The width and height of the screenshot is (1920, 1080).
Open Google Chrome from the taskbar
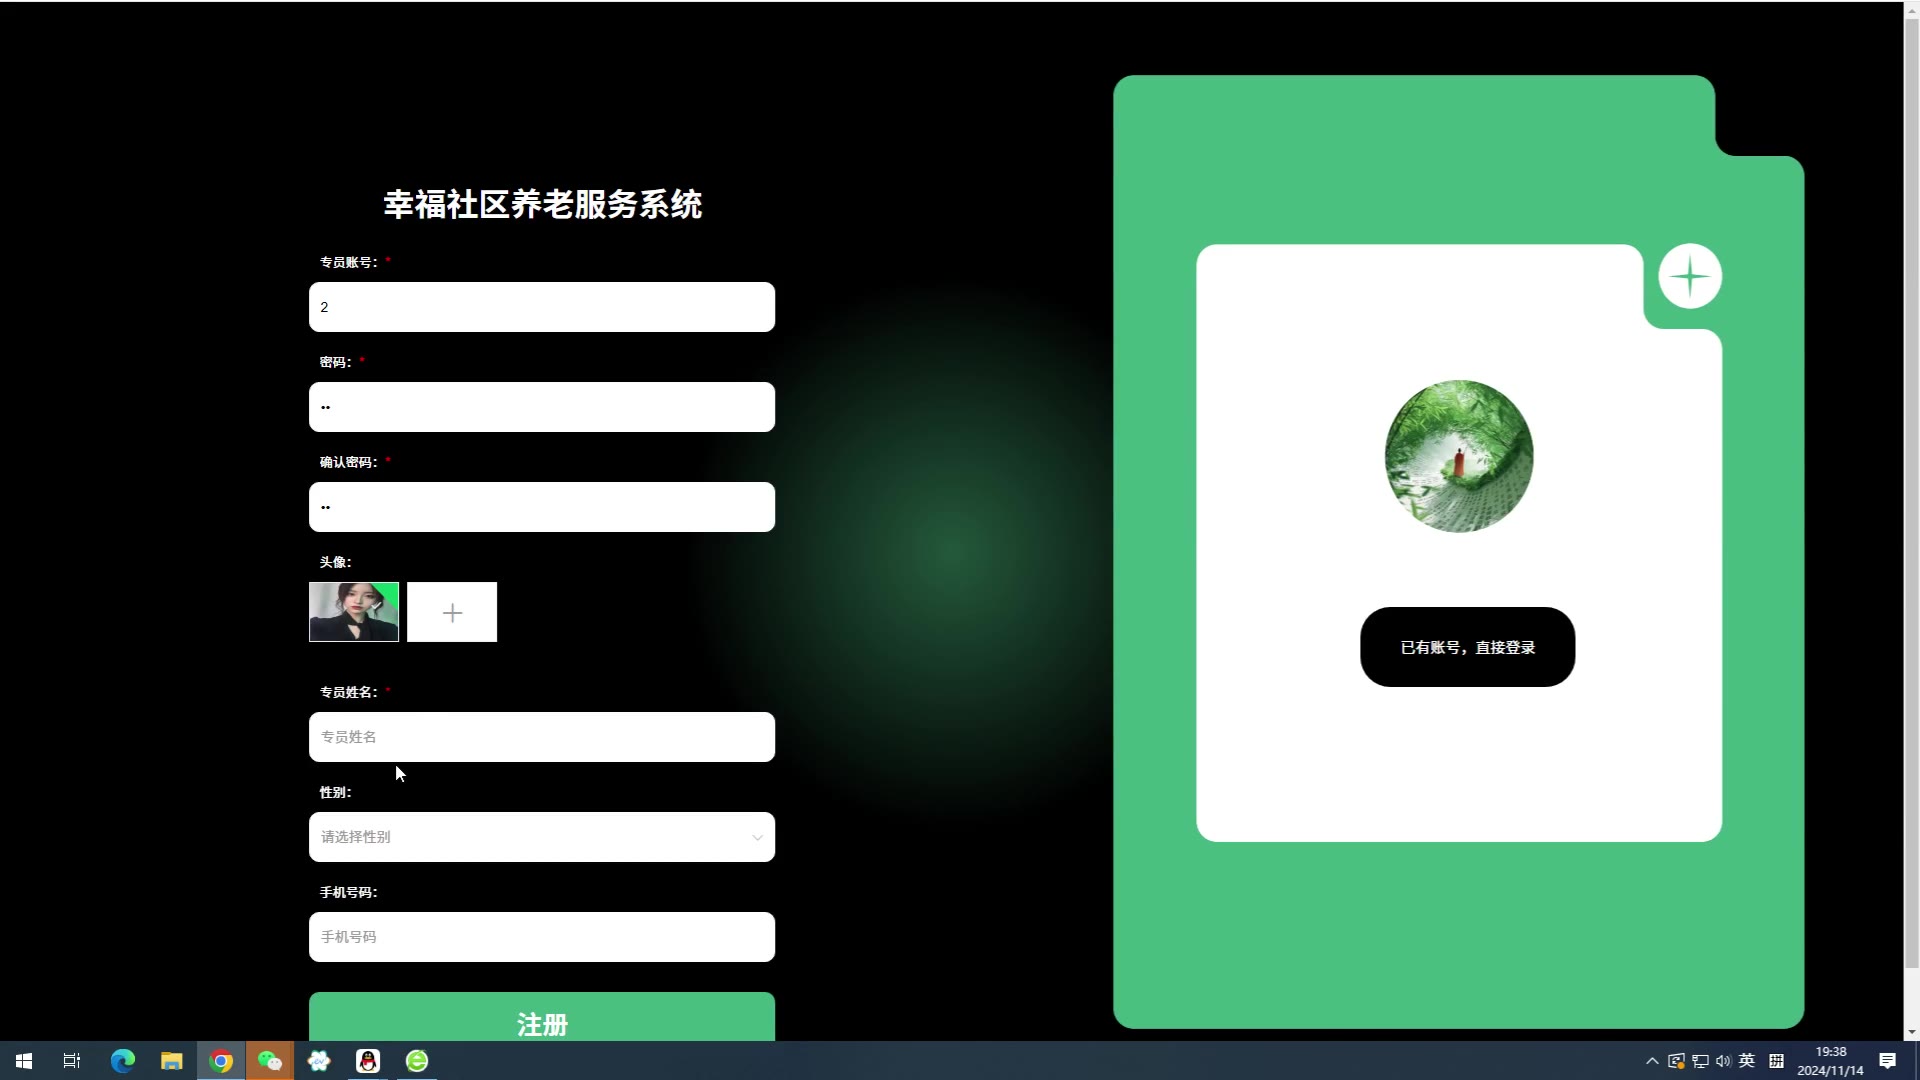point(221,1061)
